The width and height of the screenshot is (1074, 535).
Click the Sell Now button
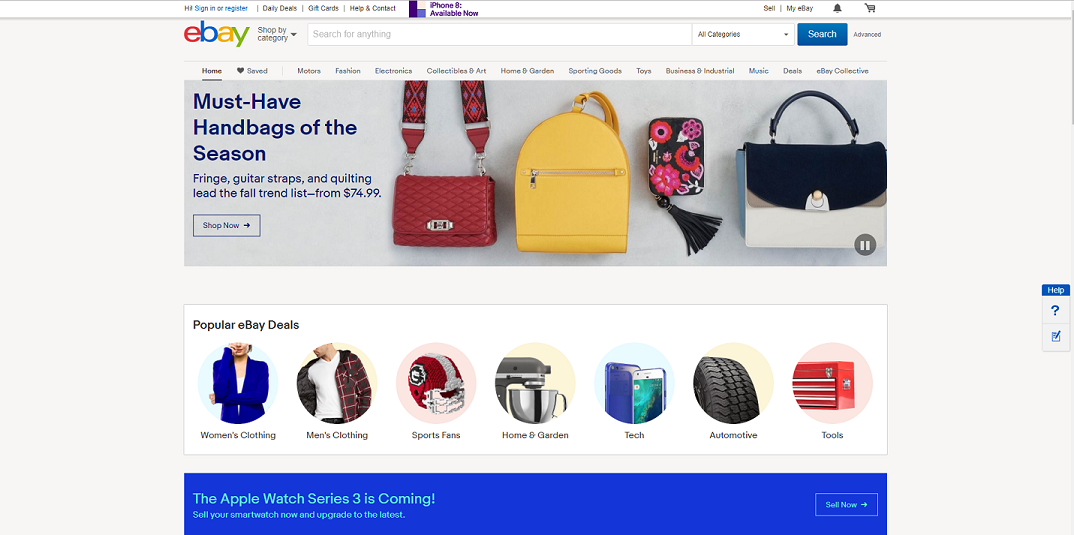coord(846,505)
